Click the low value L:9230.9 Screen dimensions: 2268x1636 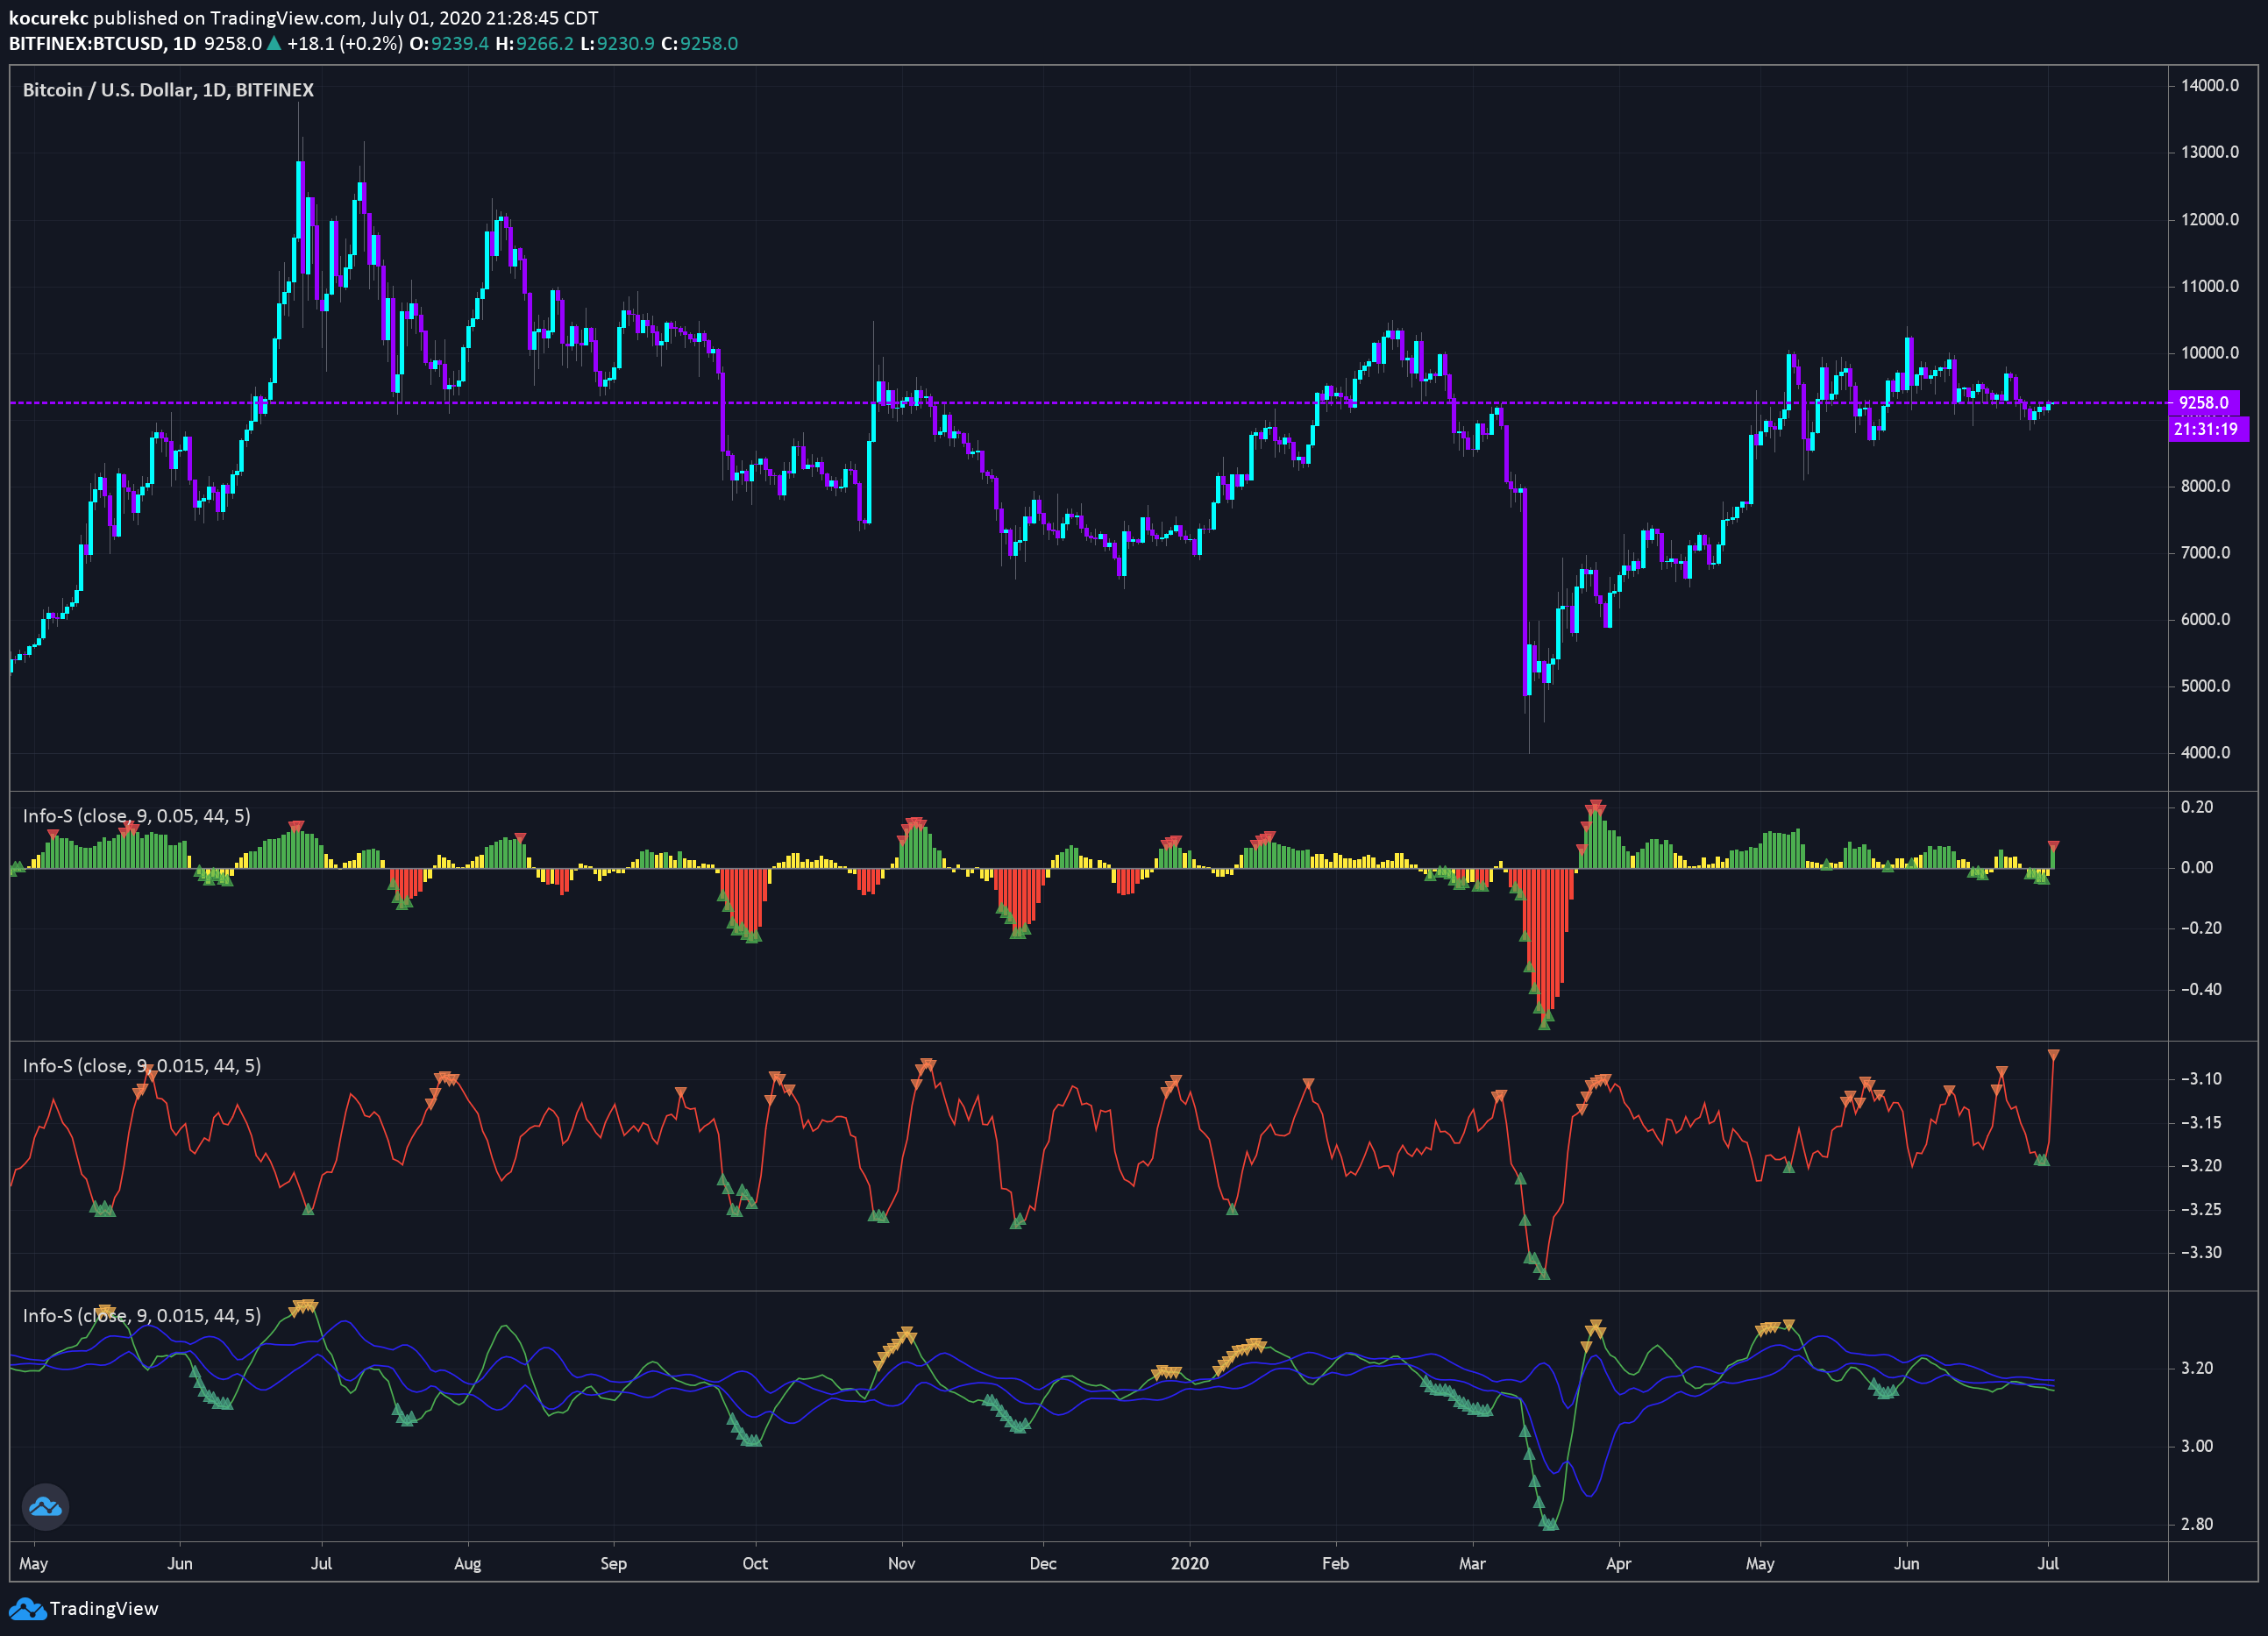tap(618, 43)
